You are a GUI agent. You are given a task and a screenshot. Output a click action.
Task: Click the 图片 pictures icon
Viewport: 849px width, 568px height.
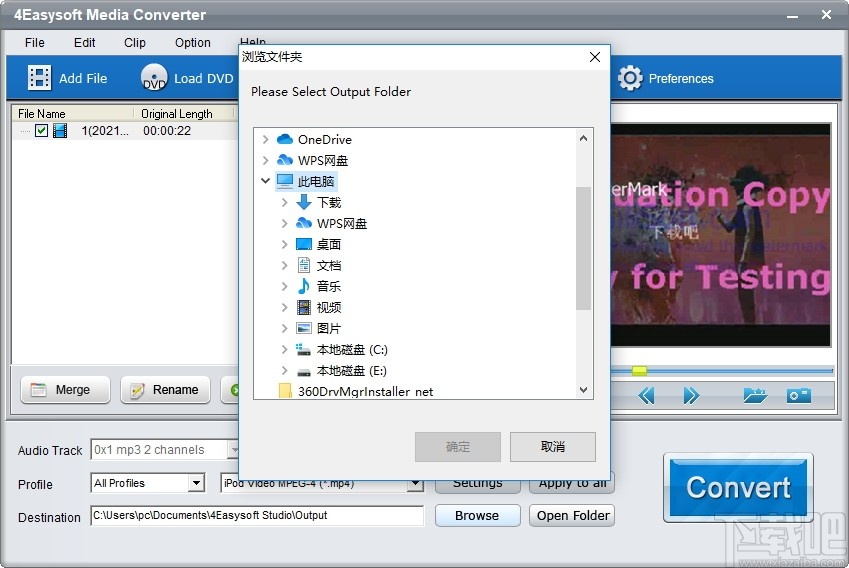[x=304, y=328]
